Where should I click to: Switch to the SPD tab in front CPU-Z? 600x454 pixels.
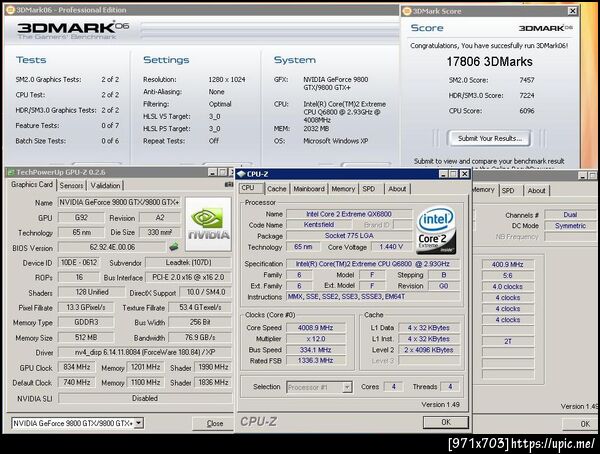369,189
